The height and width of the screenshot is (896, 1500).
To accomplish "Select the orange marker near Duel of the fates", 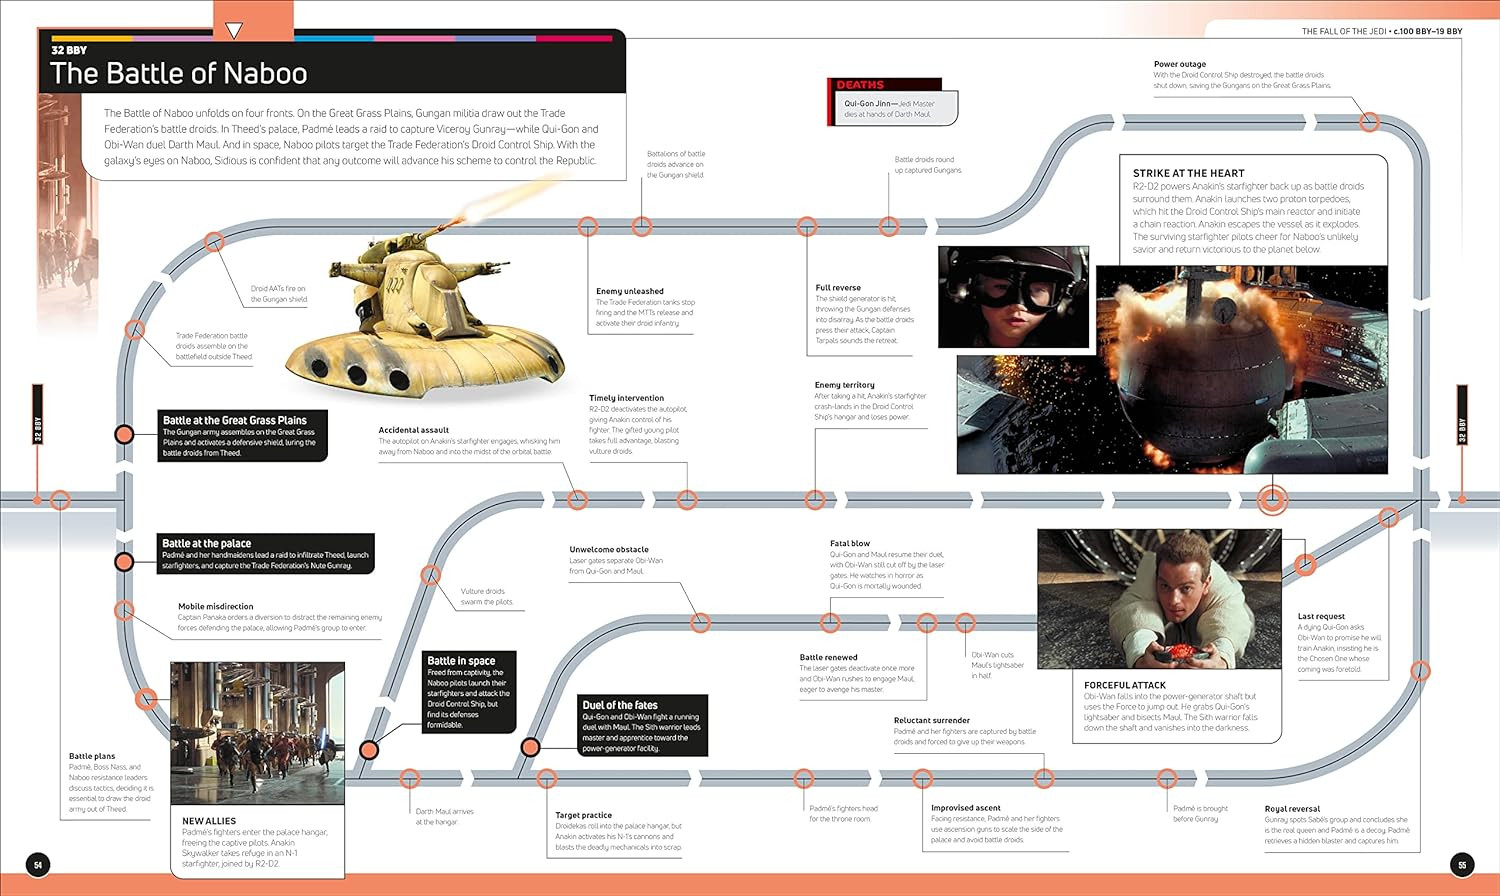I will click(530, 747).
